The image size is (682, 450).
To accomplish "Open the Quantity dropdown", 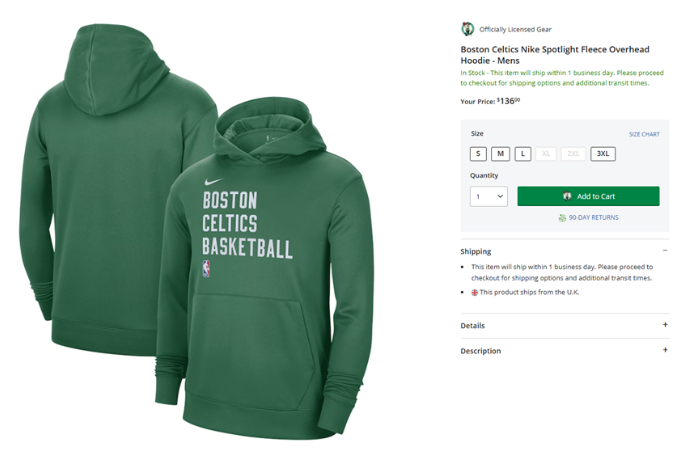I will [x=488, y=197].
